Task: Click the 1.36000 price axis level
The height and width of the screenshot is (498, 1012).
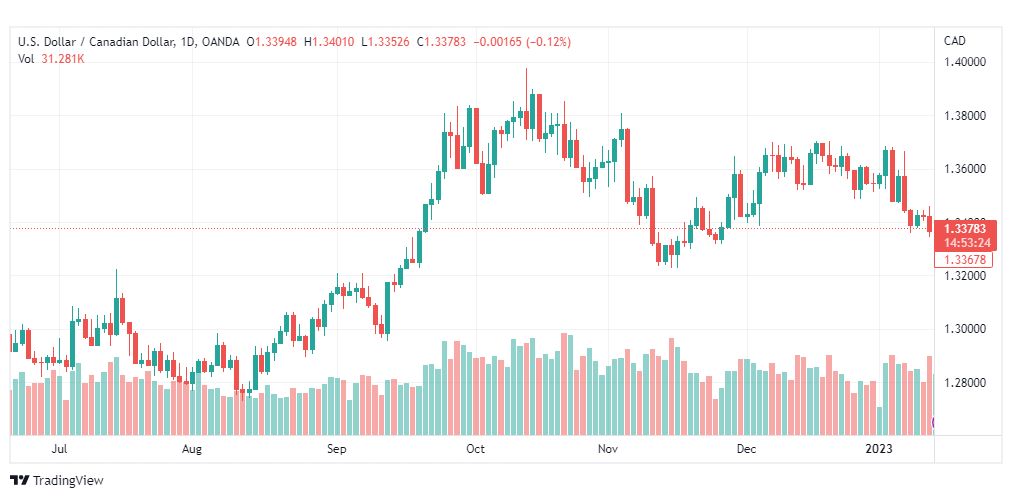Action: point(963,169)
